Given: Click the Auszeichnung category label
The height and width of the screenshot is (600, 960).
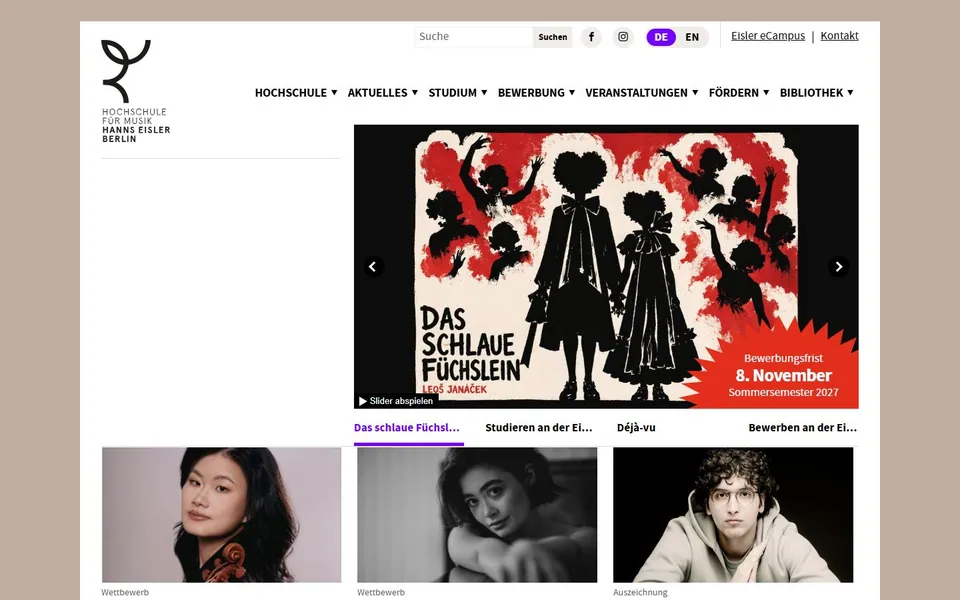Looking at the screenshot, I should point(640,593).
